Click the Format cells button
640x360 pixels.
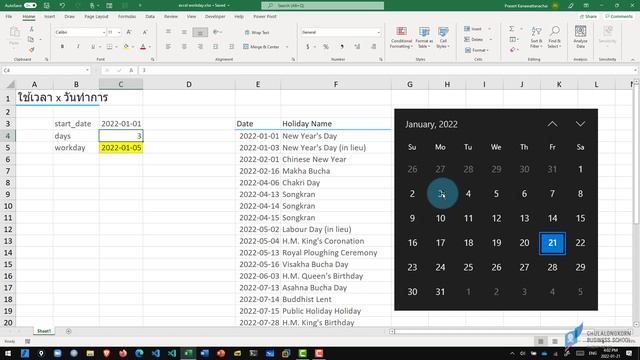click(476, 50)
